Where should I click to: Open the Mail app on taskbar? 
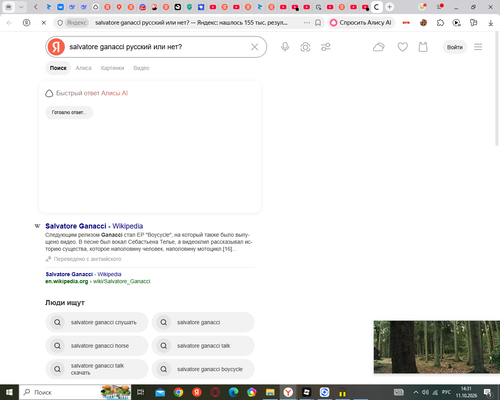point(160,392)
